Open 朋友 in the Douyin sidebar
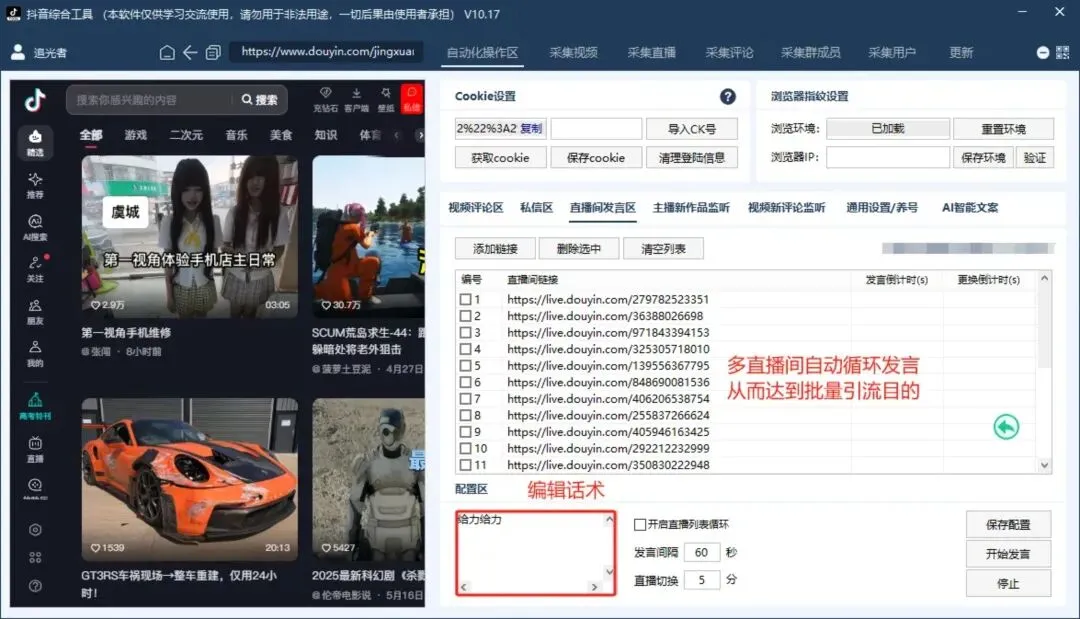The width and height of the screenshot is (1080, 619). point(35,312)
